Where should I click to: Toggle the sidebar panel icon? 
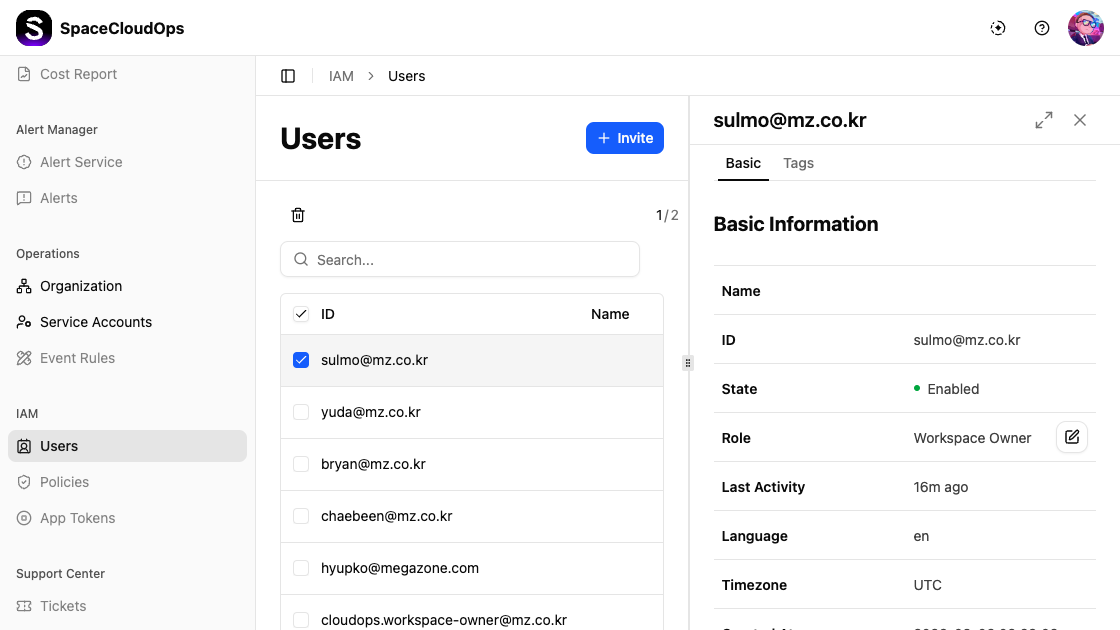(288, 76)
